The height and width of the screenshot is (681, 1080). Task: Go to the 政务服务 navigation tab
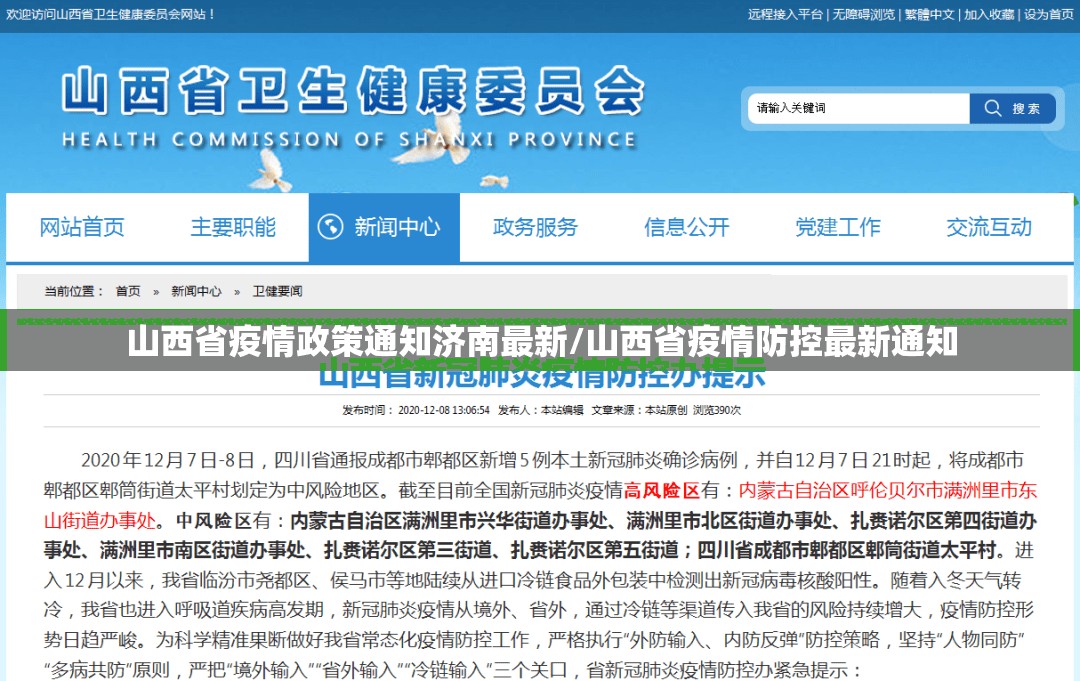point(535,227)
